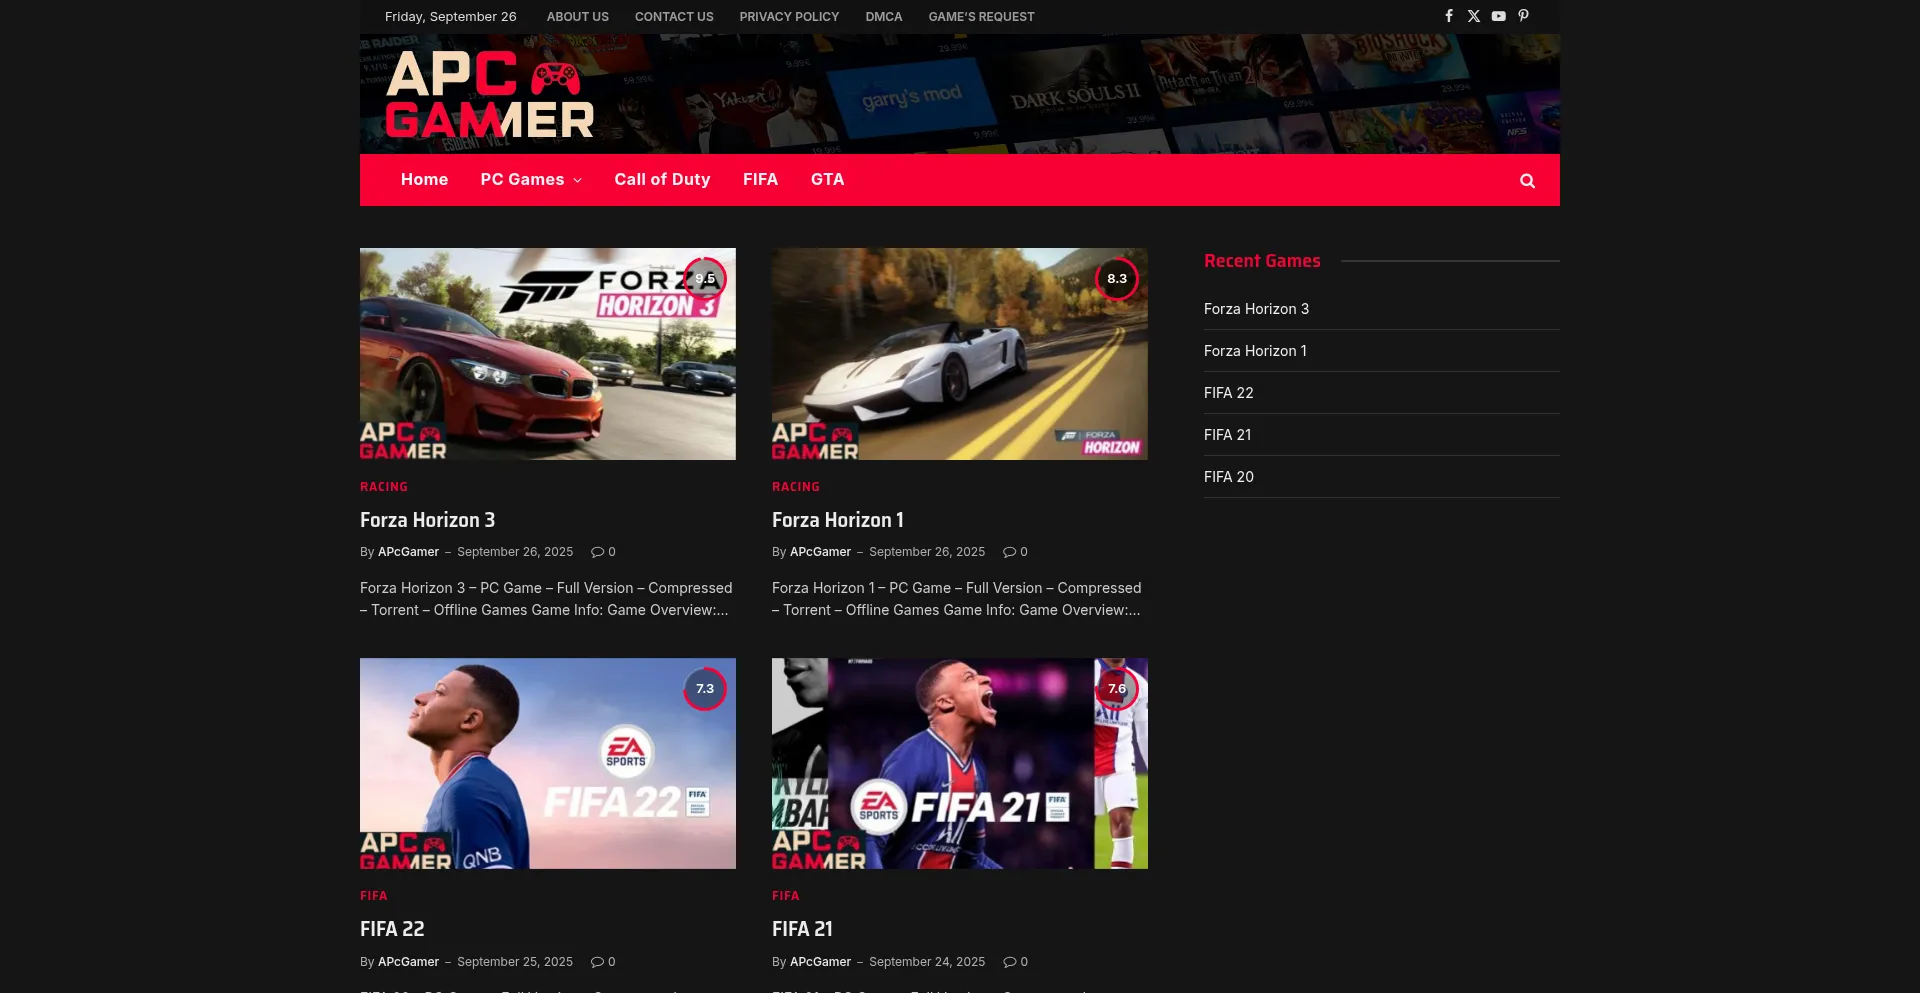Screen dimensions: 1920x993
Task: Click the Forza Horizon 1 cover thumbnail
Action: click(960, 354)
